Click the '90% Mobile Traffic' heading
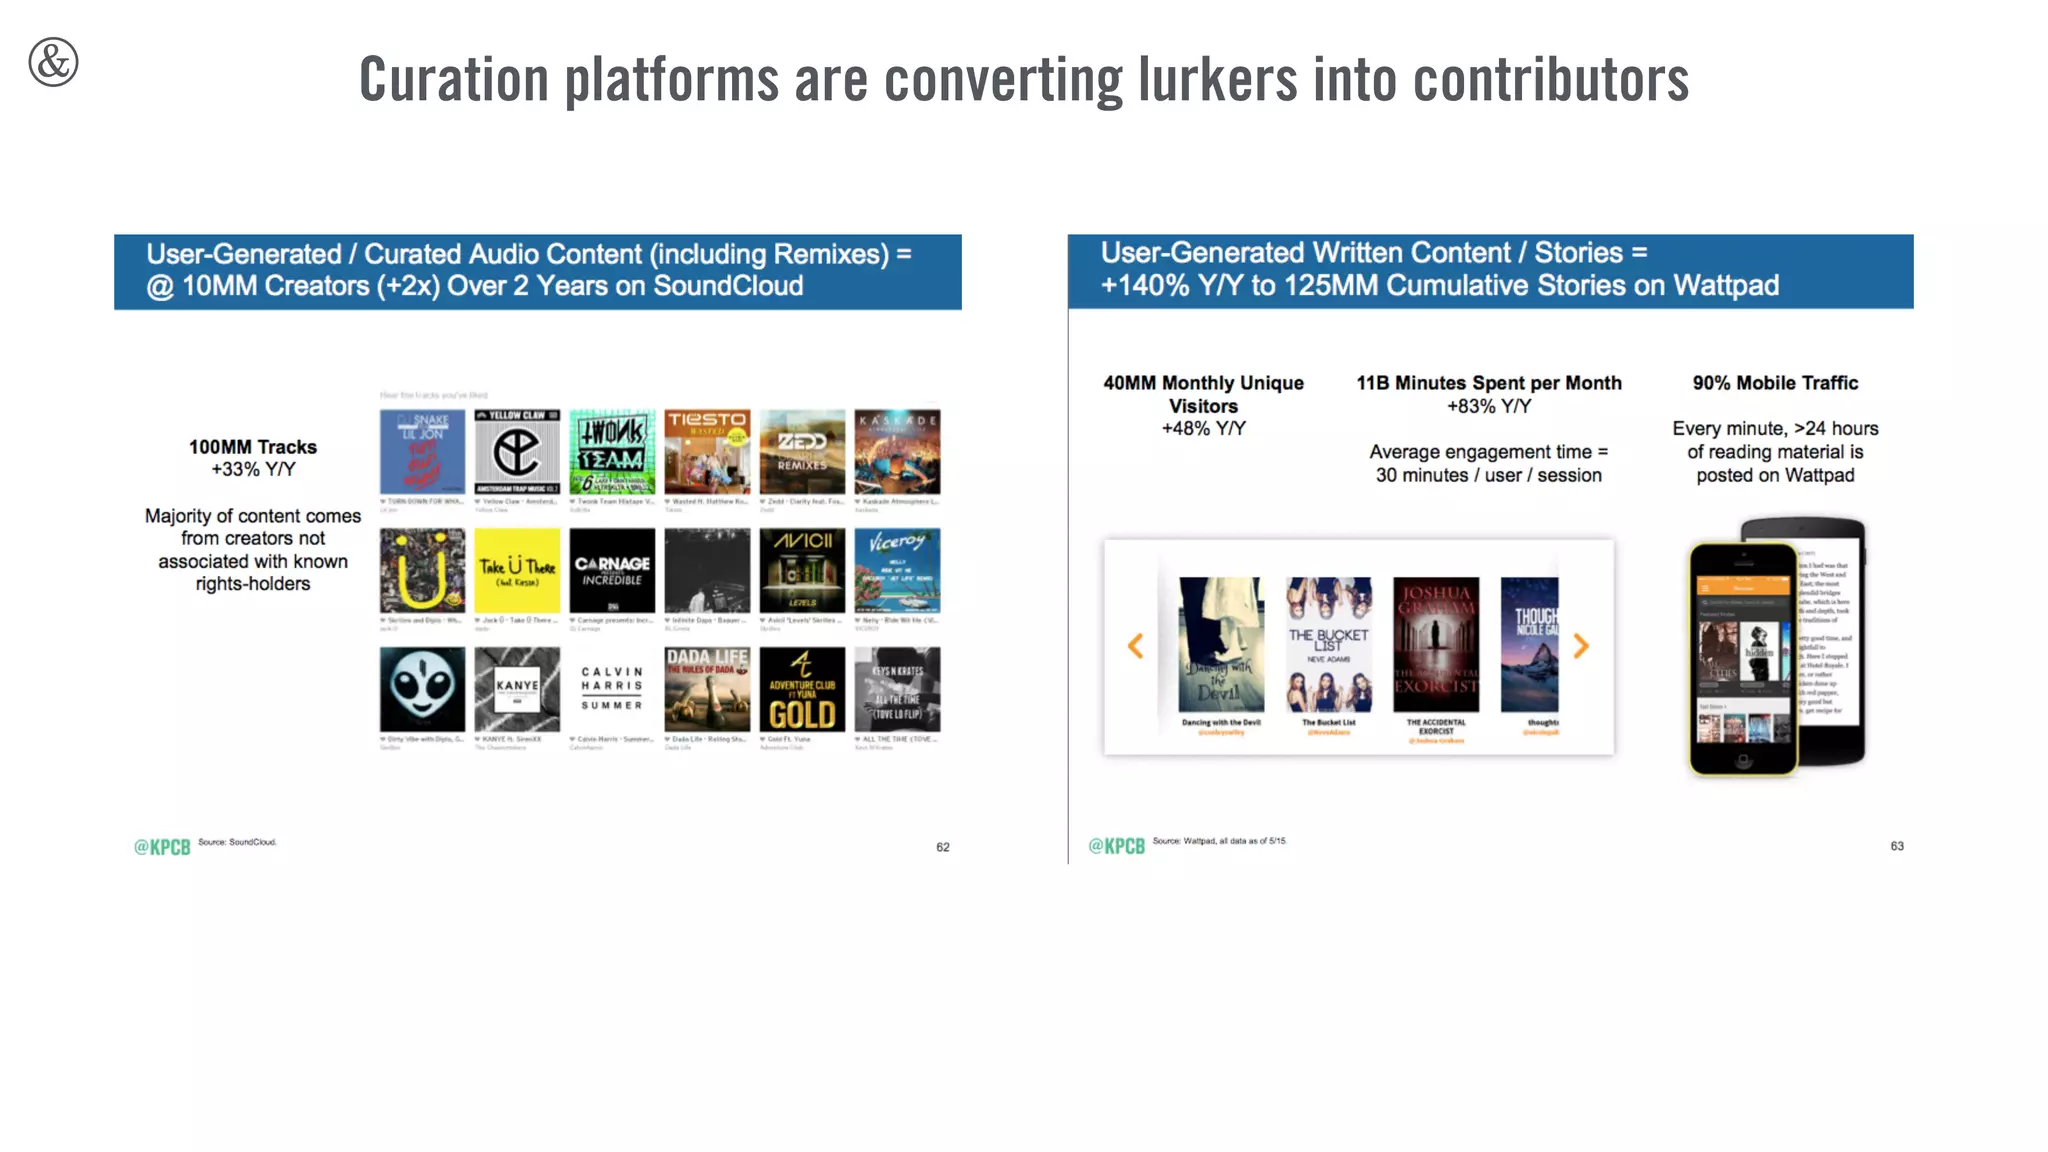Image resolution: width=2048 pixels, height=1152 pixels. (1775, 383)
